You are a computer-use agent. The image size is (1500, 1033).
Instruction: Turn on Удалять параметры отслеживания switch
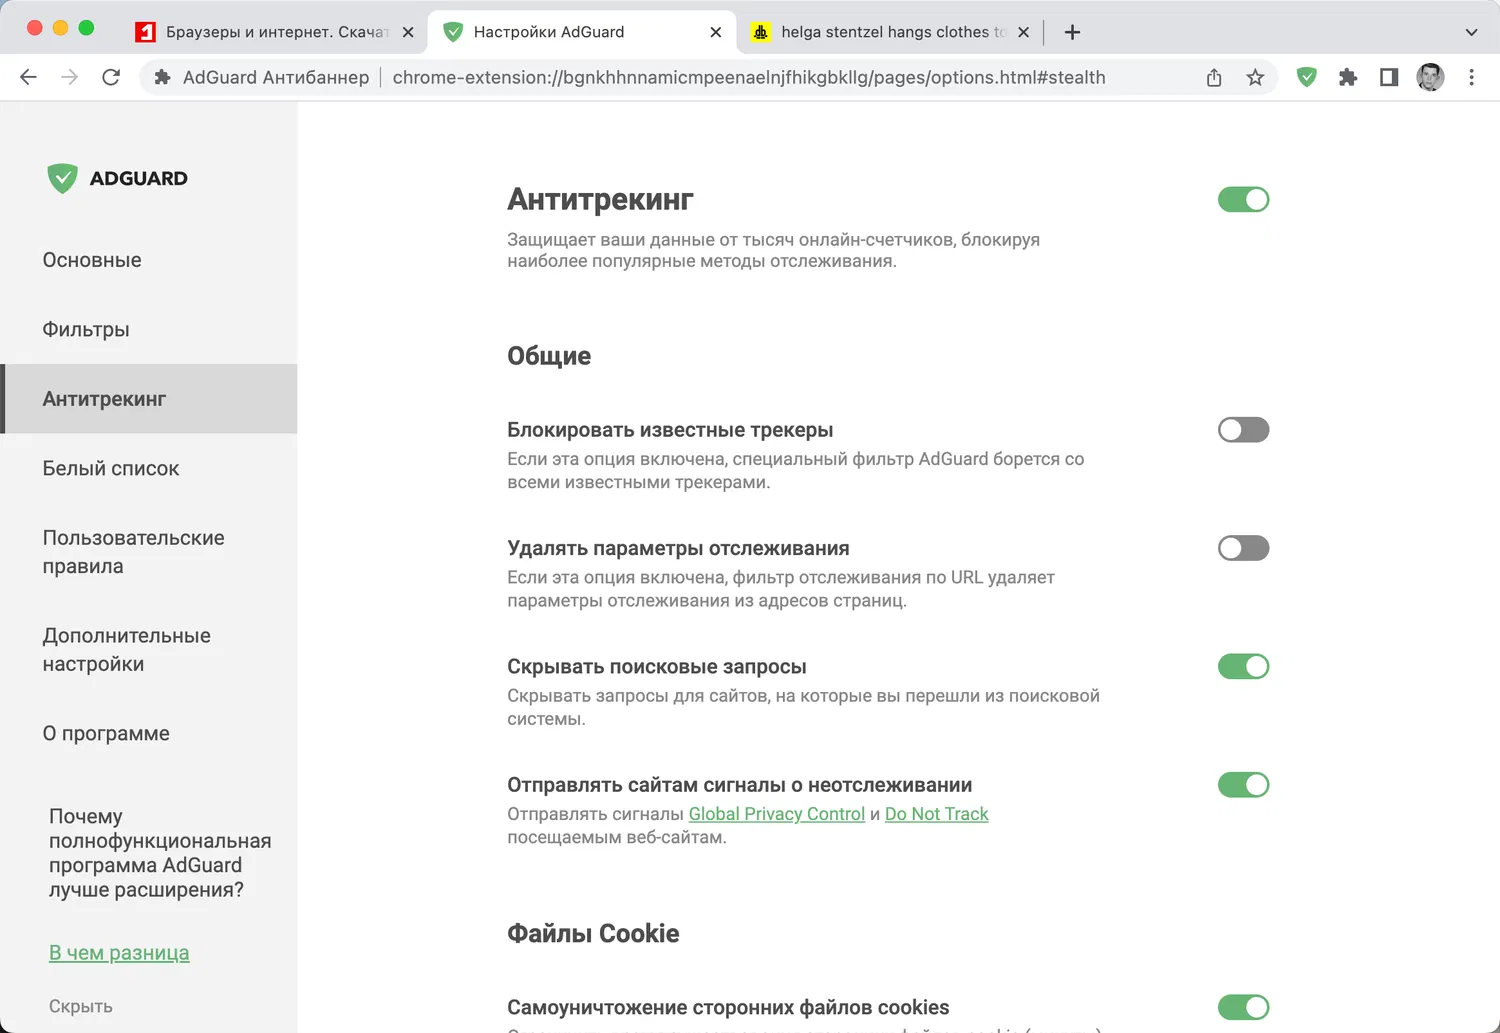pyautogui.click(x=1243, y=548)
